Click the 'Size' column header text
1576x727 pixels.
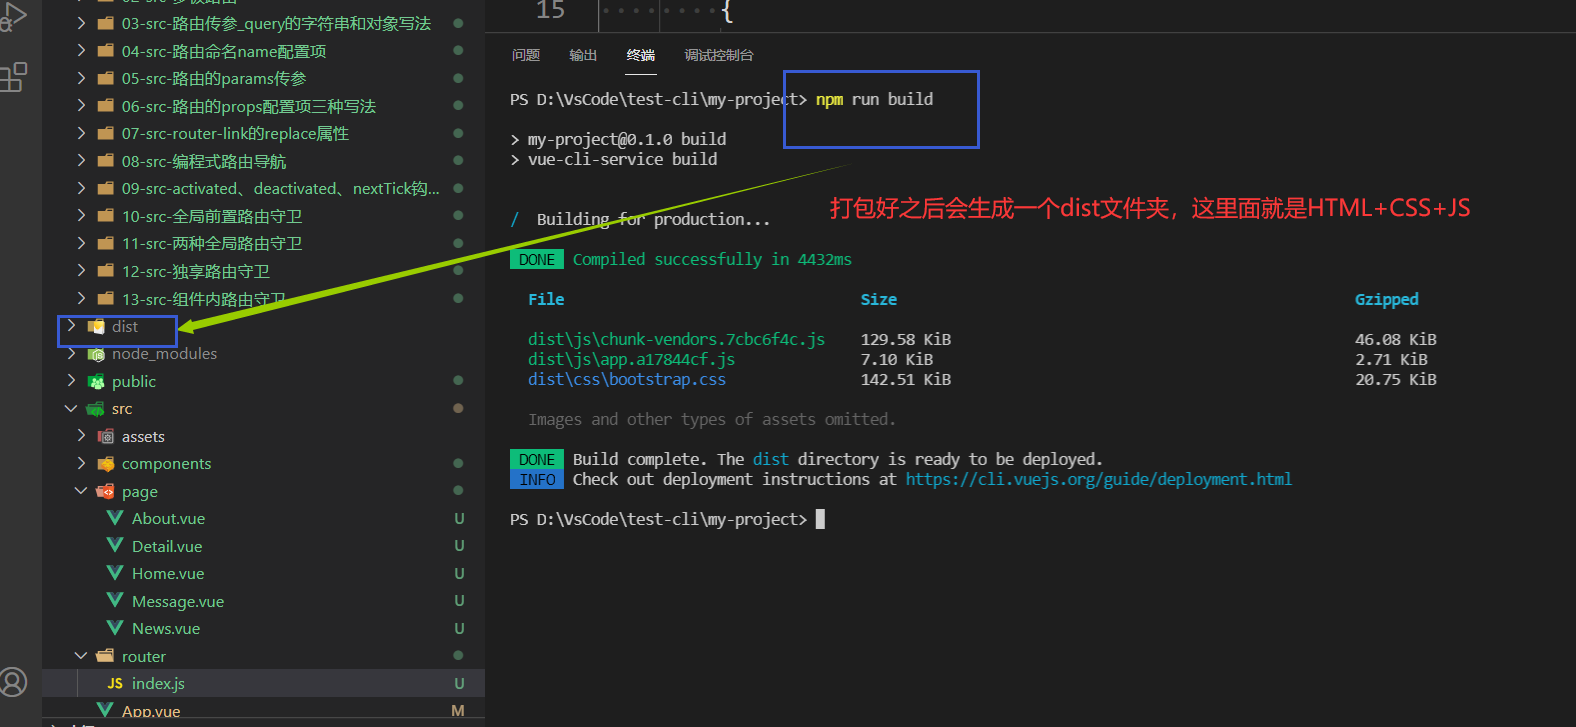point(879,299)
